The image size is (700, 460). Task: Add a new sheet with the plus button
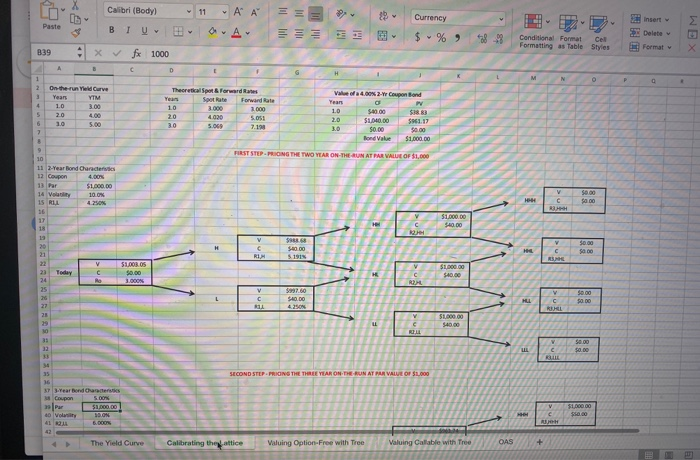(x=539, y=442)
